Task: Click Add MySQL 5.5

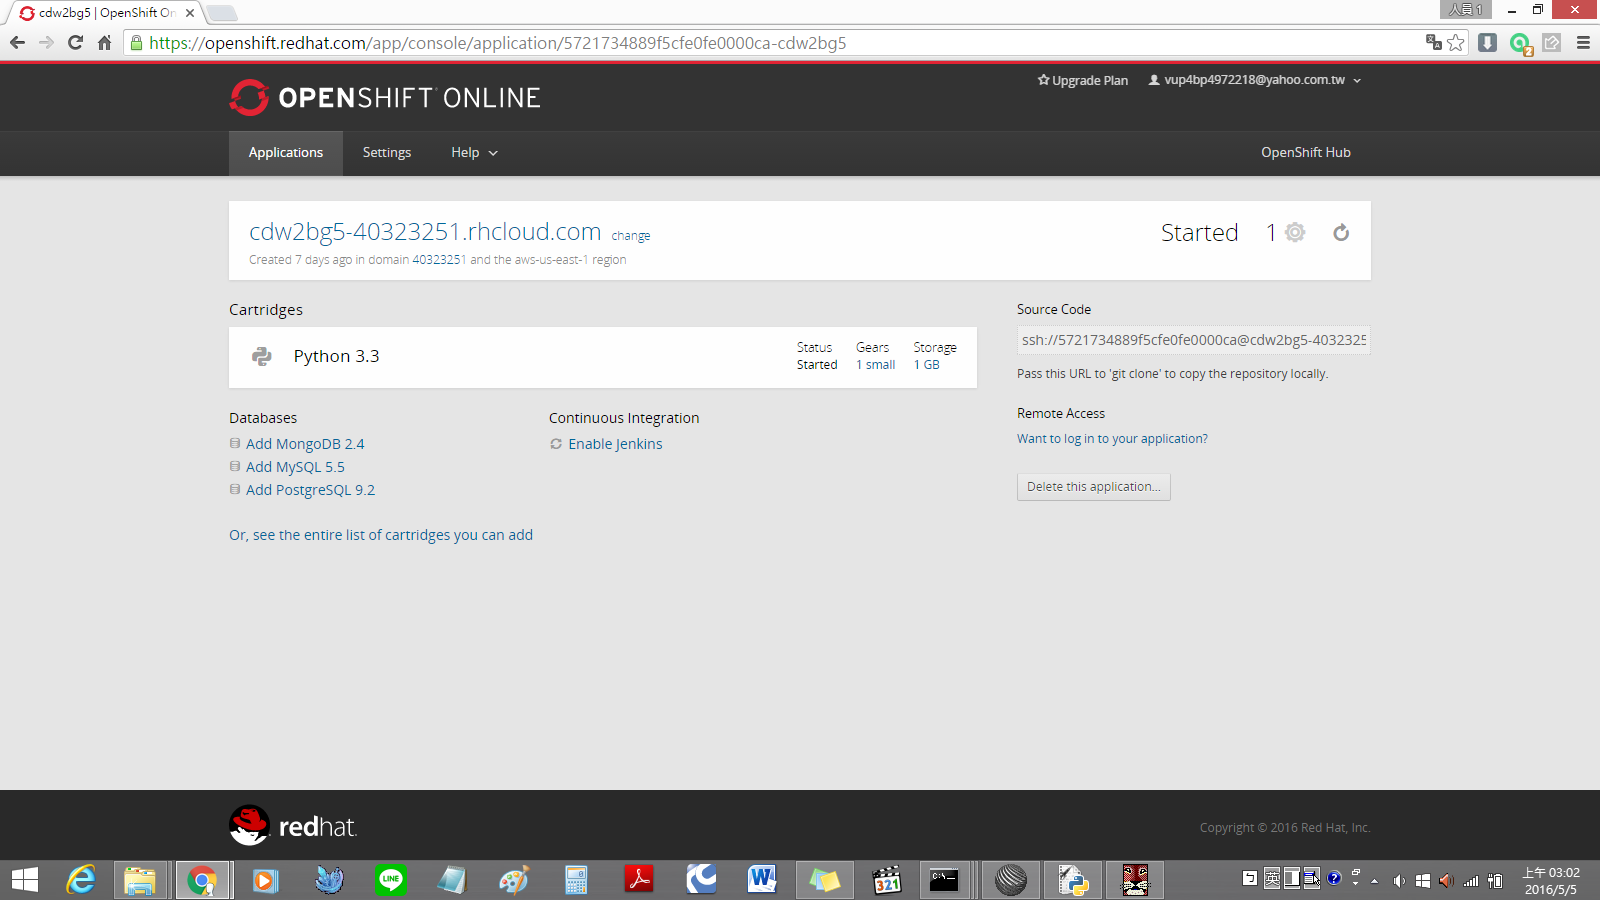Action: (x=295, y=467)
